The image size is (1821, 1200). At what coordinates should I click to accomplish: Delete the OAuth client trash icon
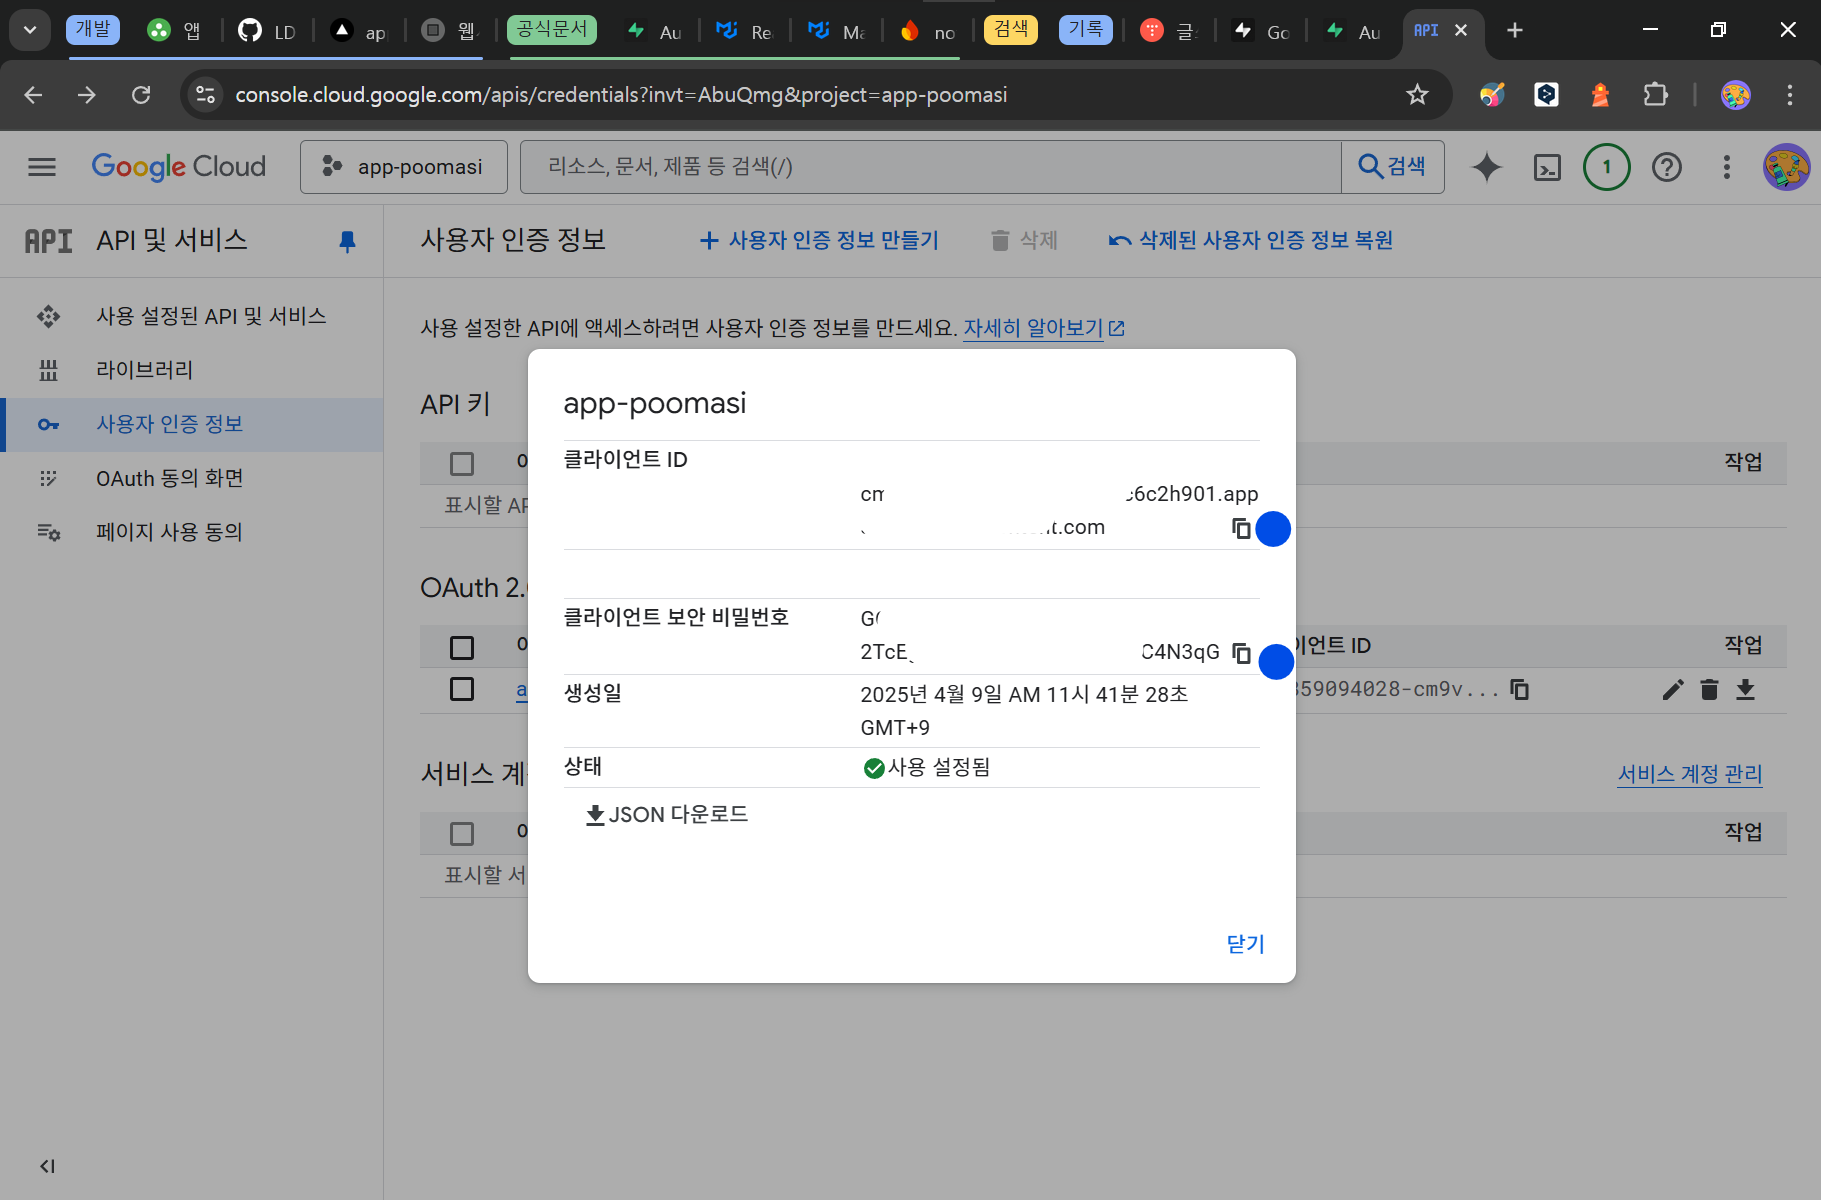click(1709, 690)
